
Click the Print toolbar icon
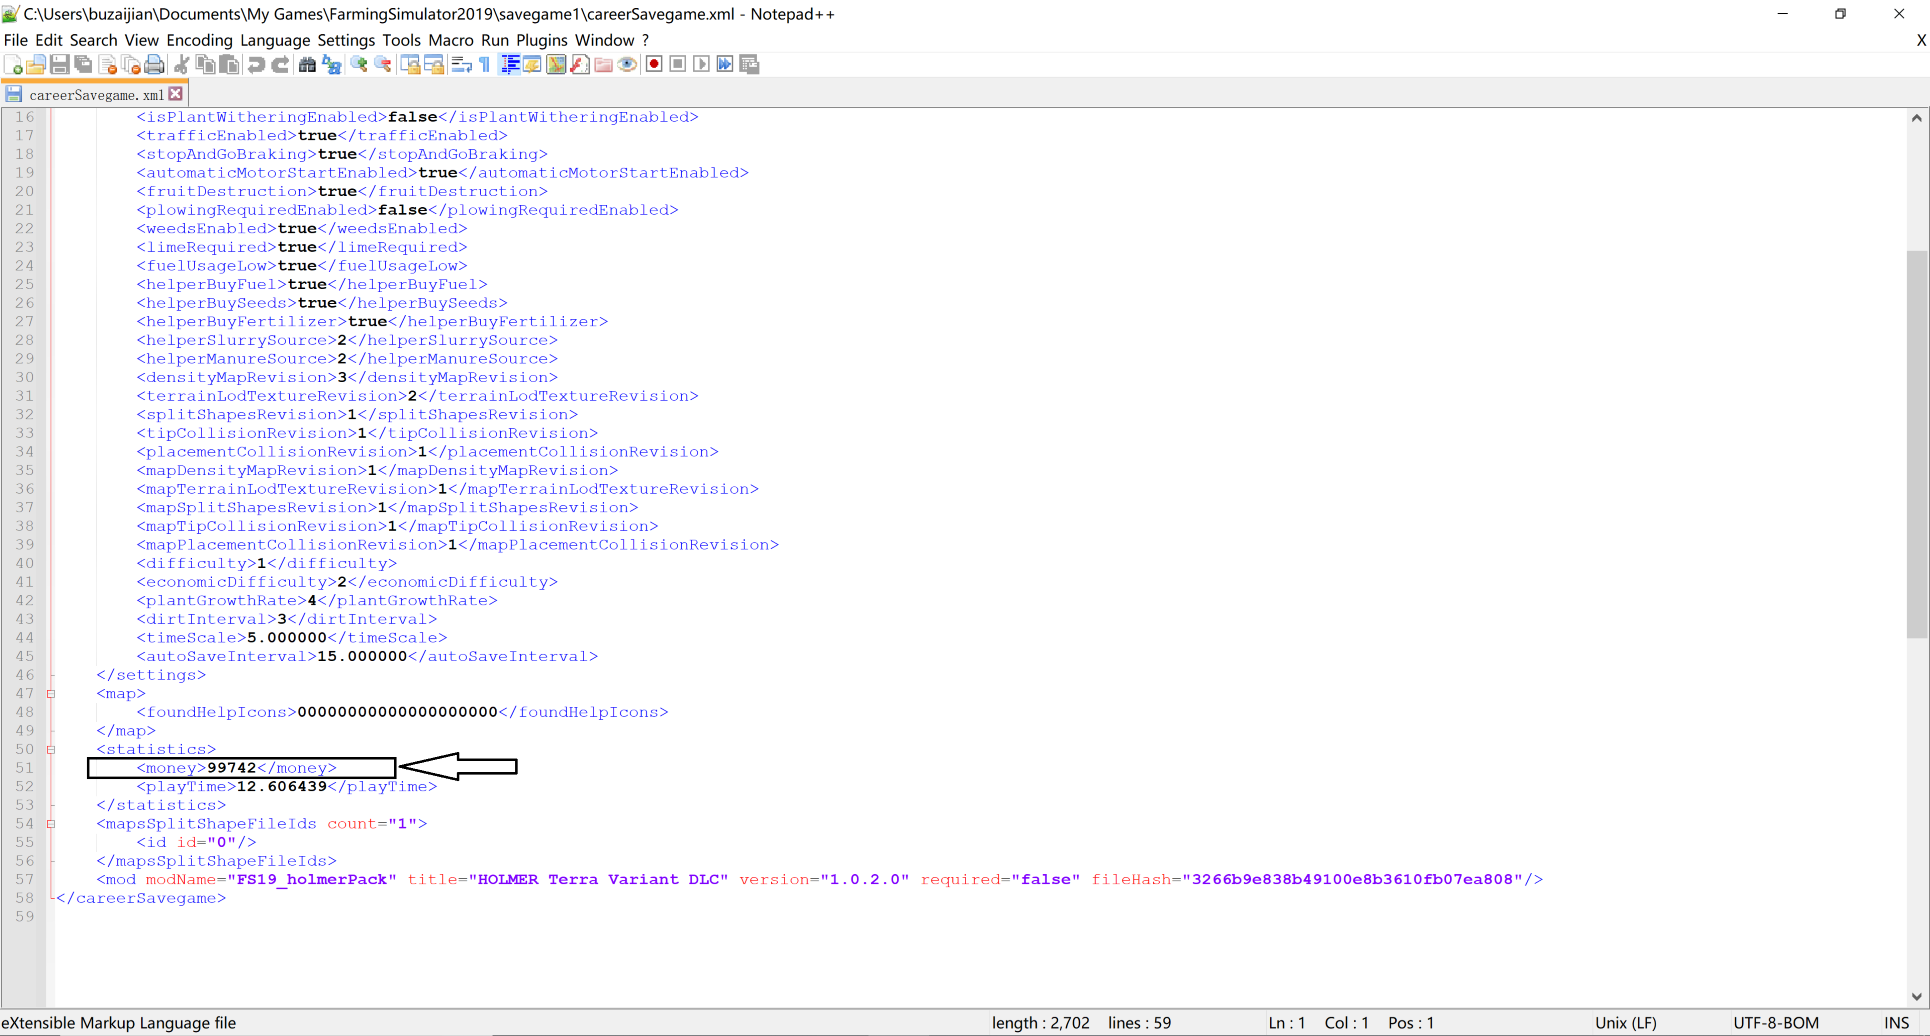154,65
